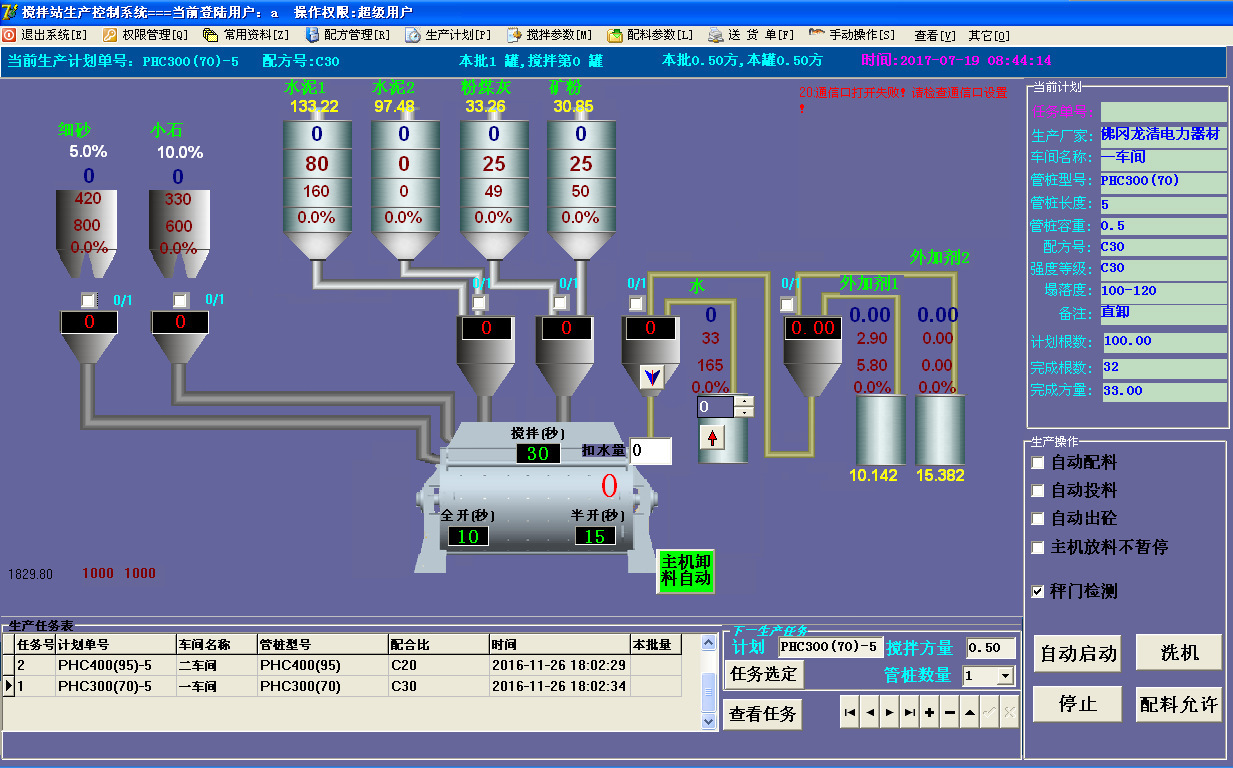The image size is (1233, 768).
Task: Click the 配料允许 button
Action: tap(1179, 704)
